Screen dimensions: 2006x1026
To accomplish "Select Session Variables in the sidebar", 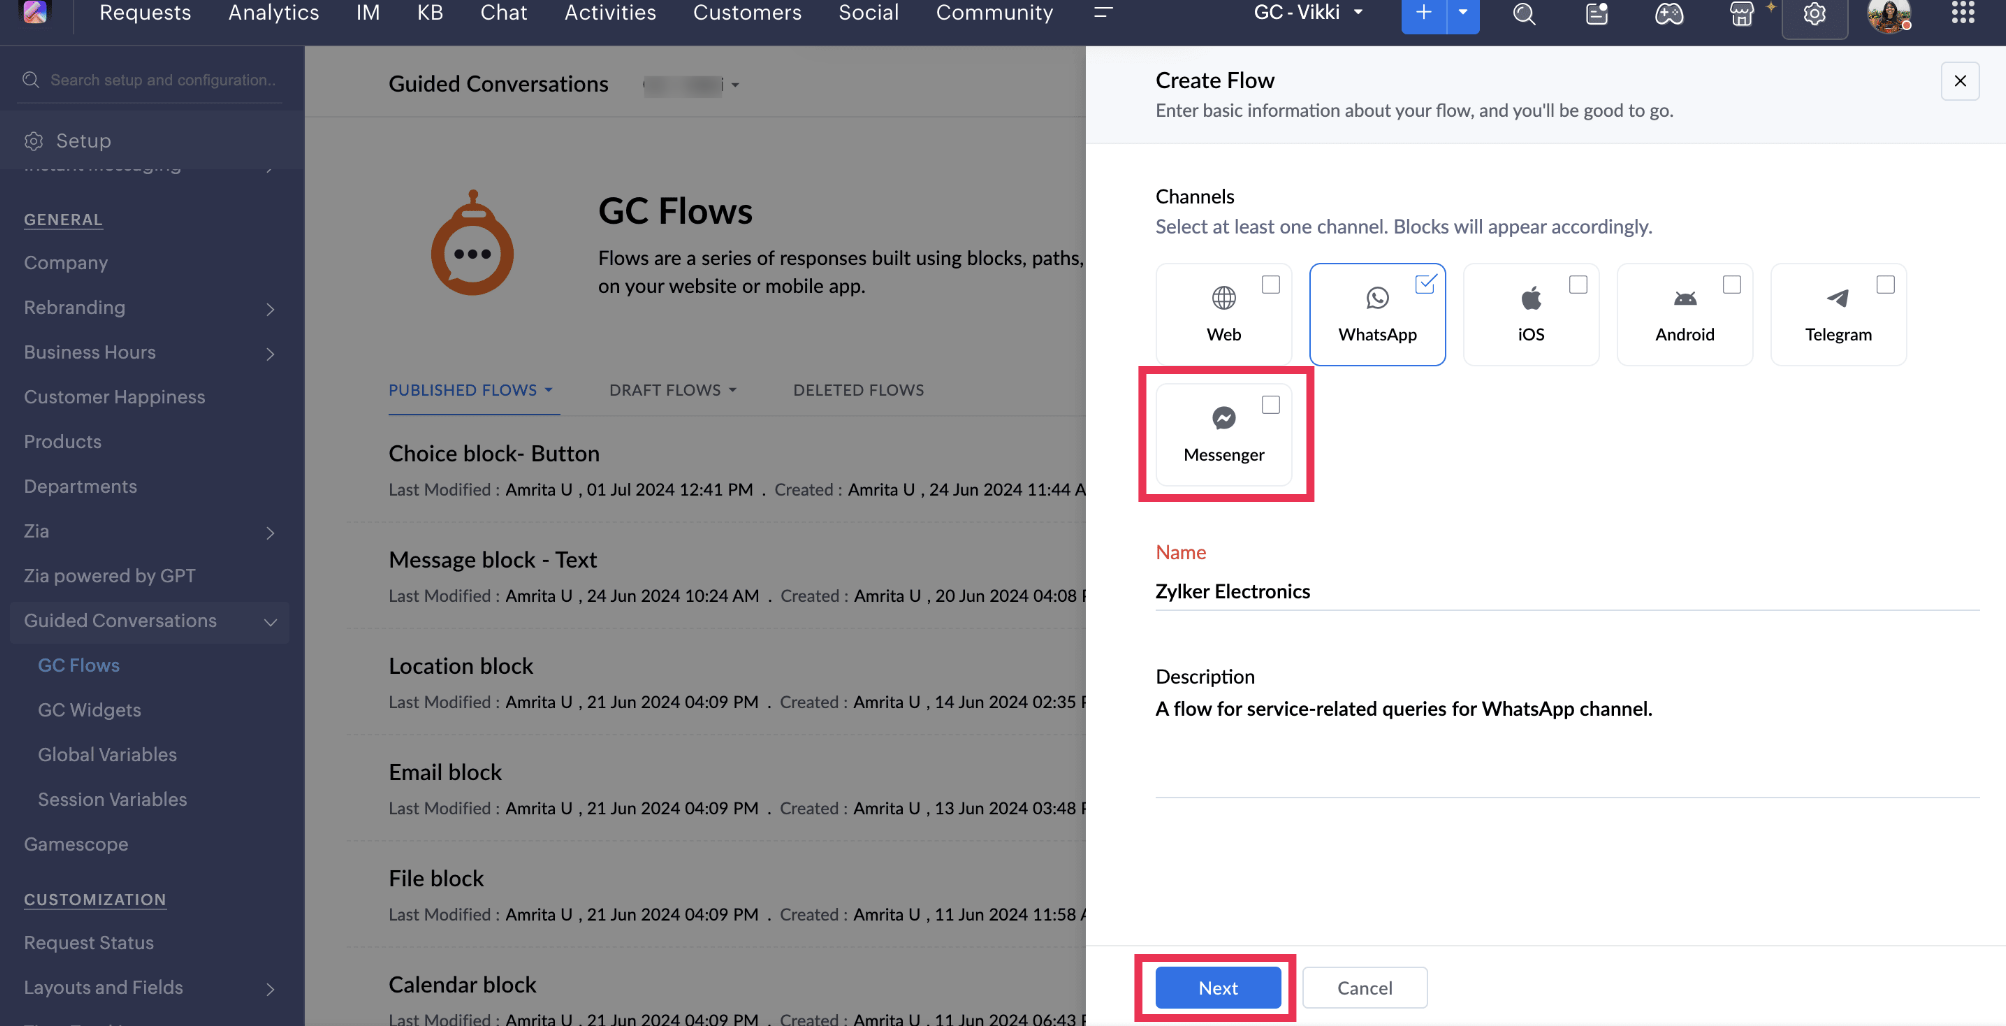I will point(112,800).
